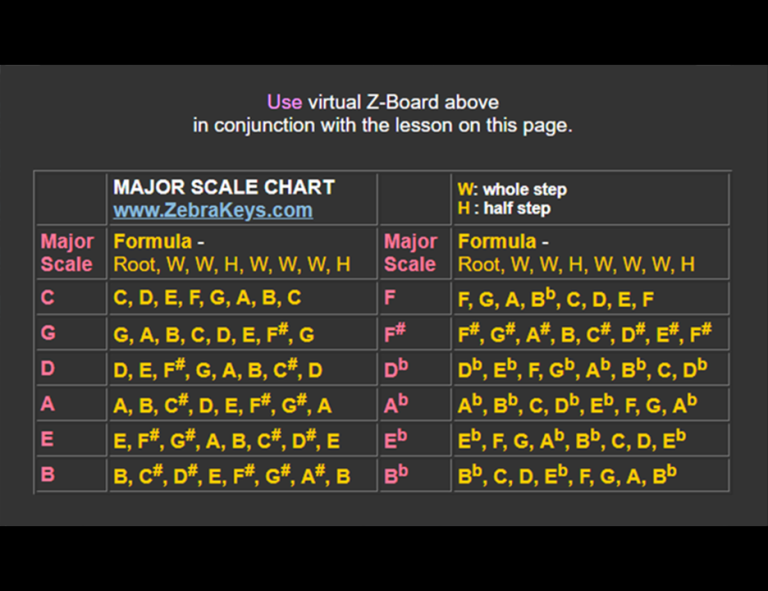
Task: Click the pink "Eb" scale name label
Action: 396,440
